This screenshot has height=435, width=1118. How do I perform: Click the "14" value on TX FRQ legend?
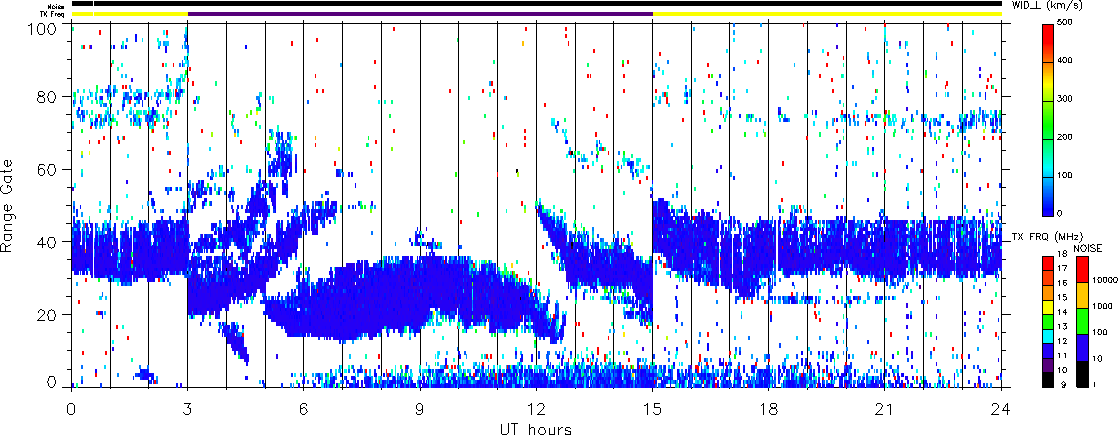pyautogui.click(x=1062, y=312)
